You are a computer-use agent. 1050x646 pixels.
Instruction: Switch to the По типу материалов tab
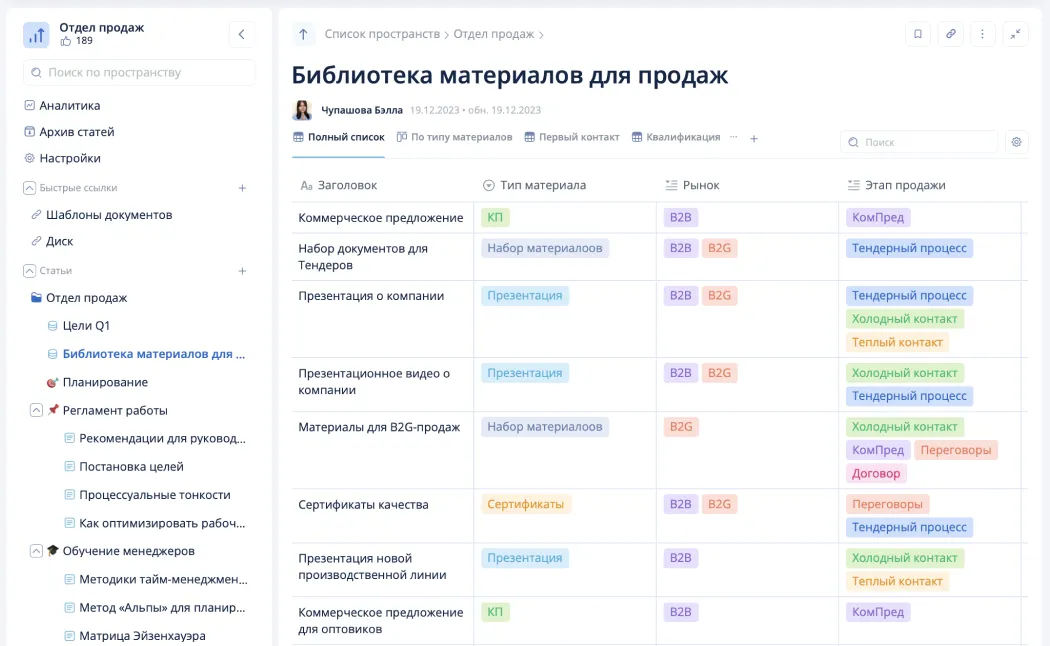pos(454,137)
